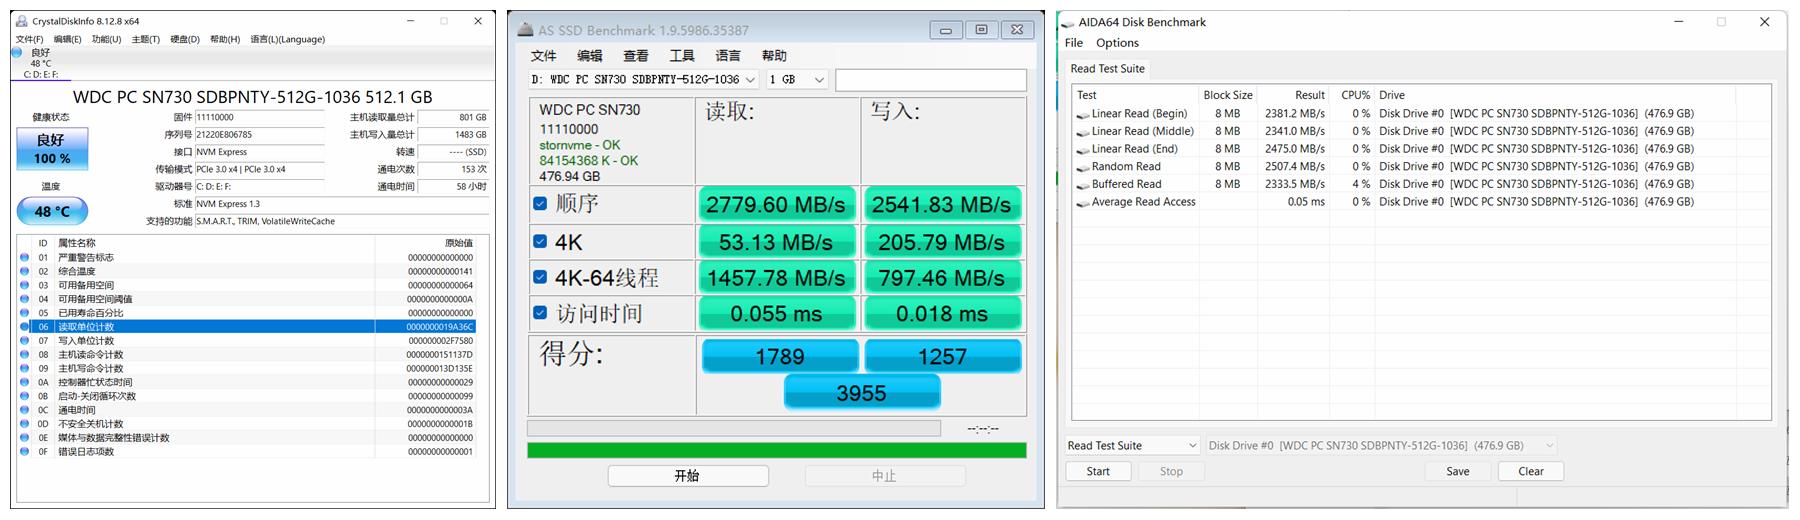Screen dimensions: 1800x520
Task: Click the AS SSD Benchmark title bar icon
Action: tap(525, 29)
